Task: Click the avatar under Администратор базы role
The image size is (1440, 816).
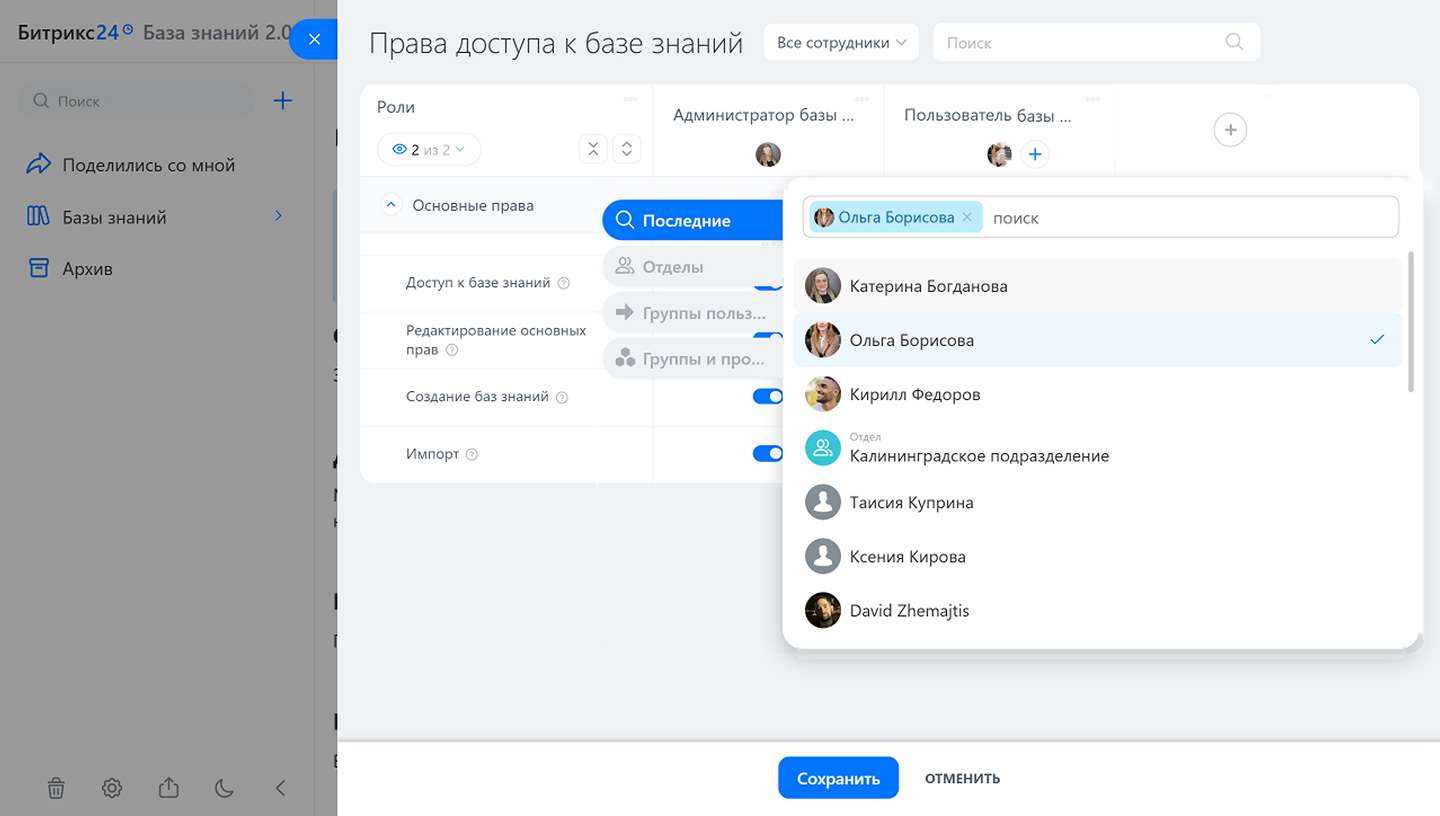Action: point(768,155)
